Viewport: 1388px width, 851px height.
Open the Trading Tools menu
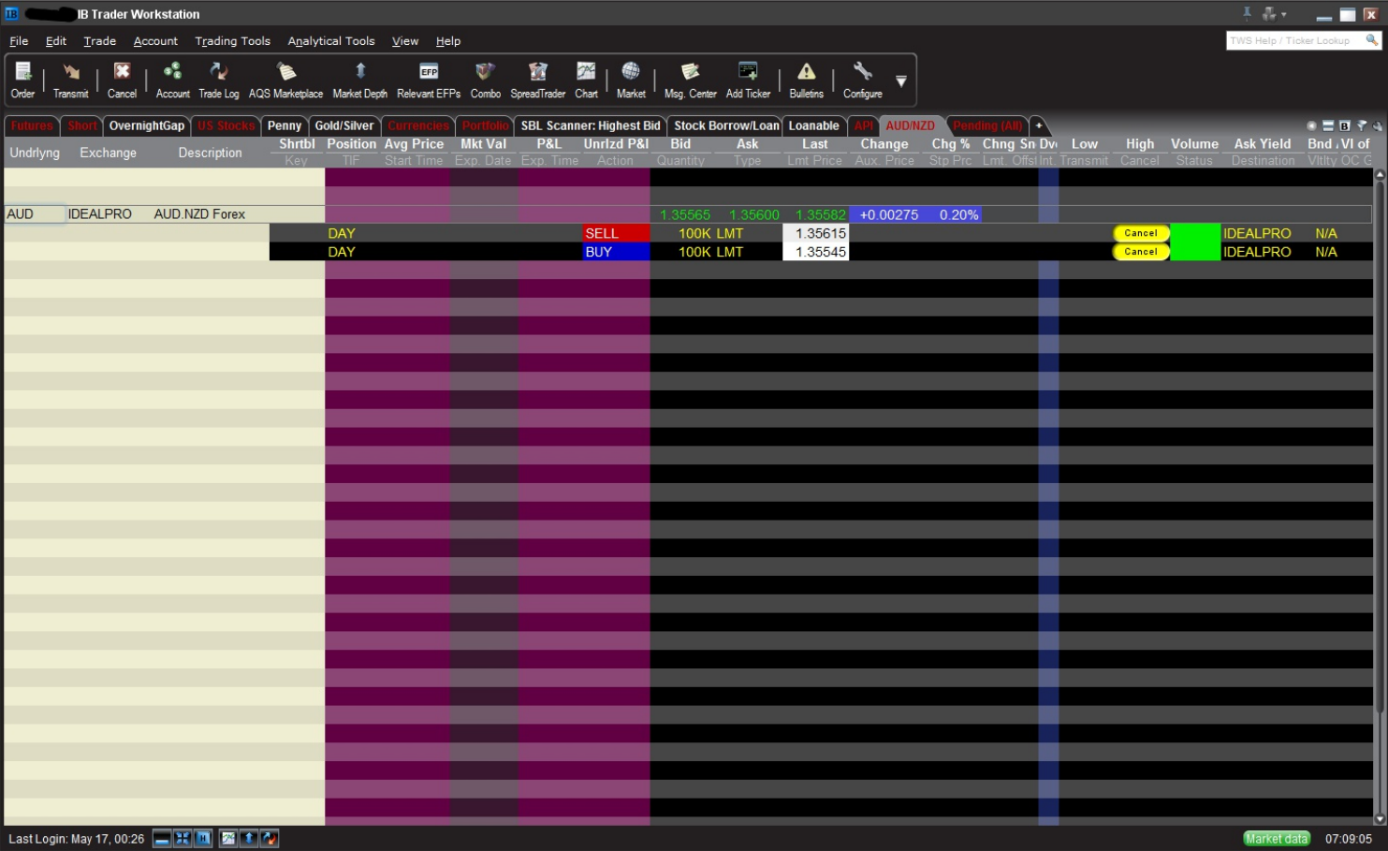[x=233, y=41]
